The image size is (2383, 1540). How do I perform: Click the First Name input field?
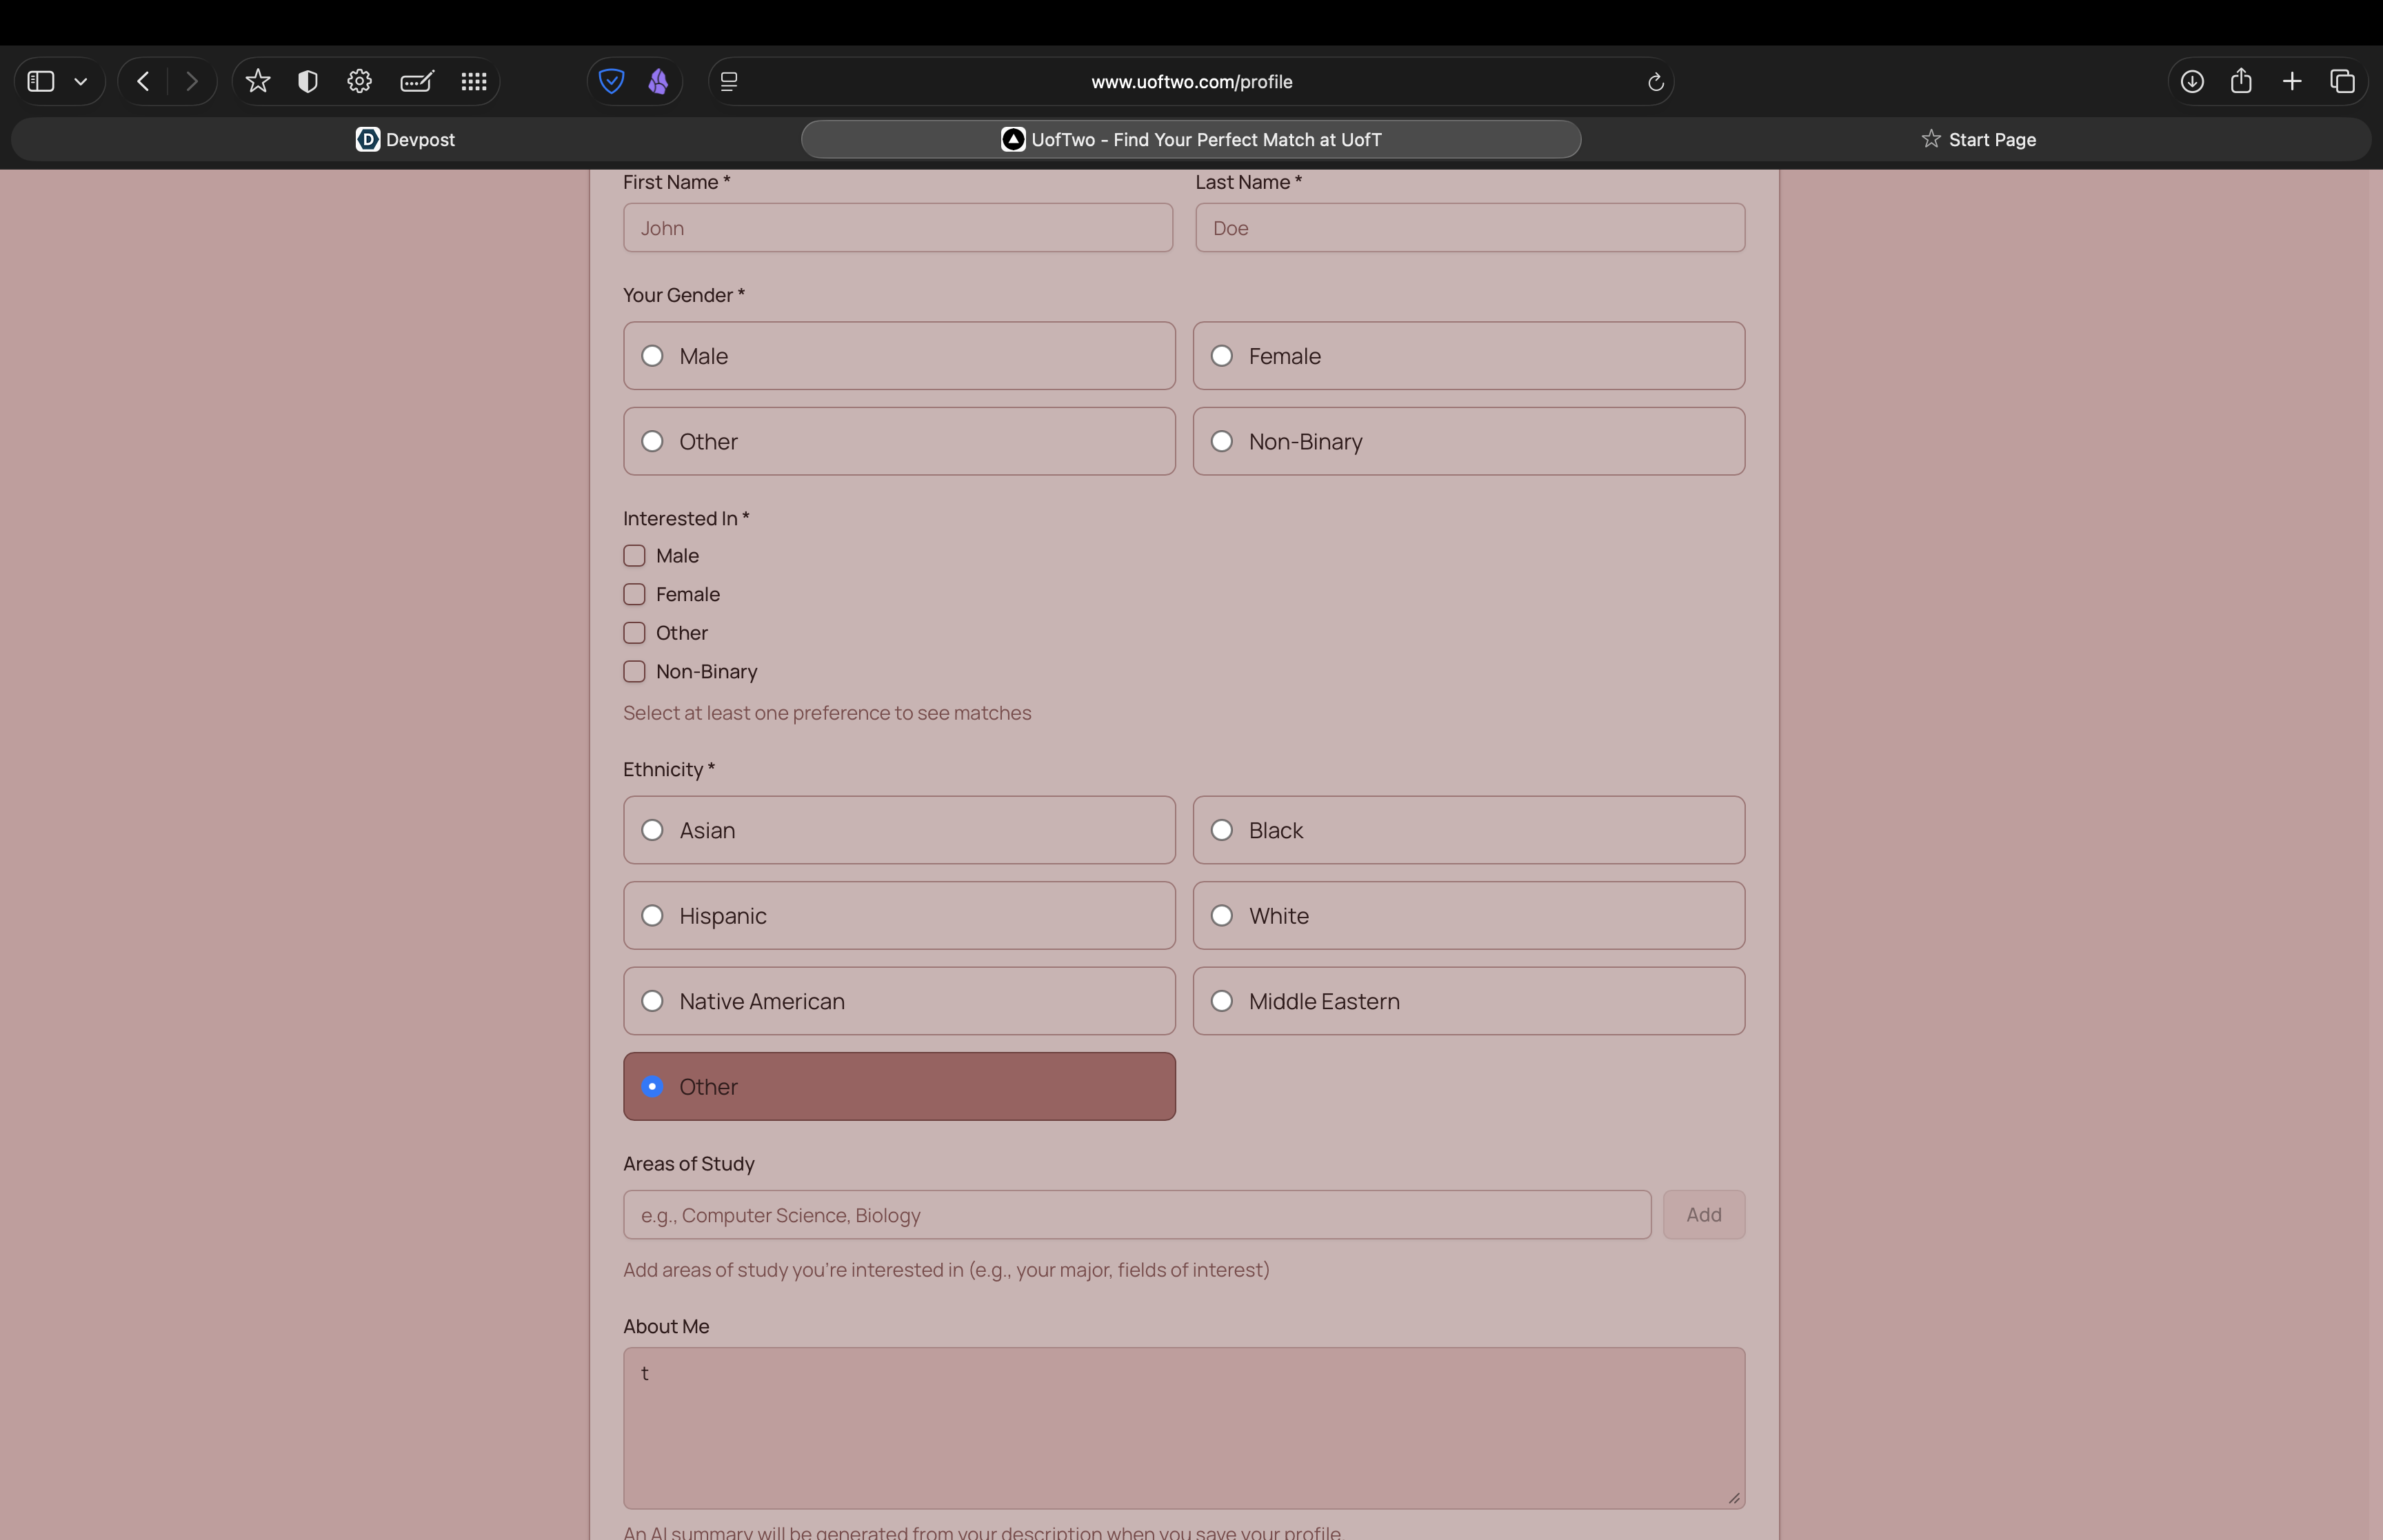click(x=897, y=228)
